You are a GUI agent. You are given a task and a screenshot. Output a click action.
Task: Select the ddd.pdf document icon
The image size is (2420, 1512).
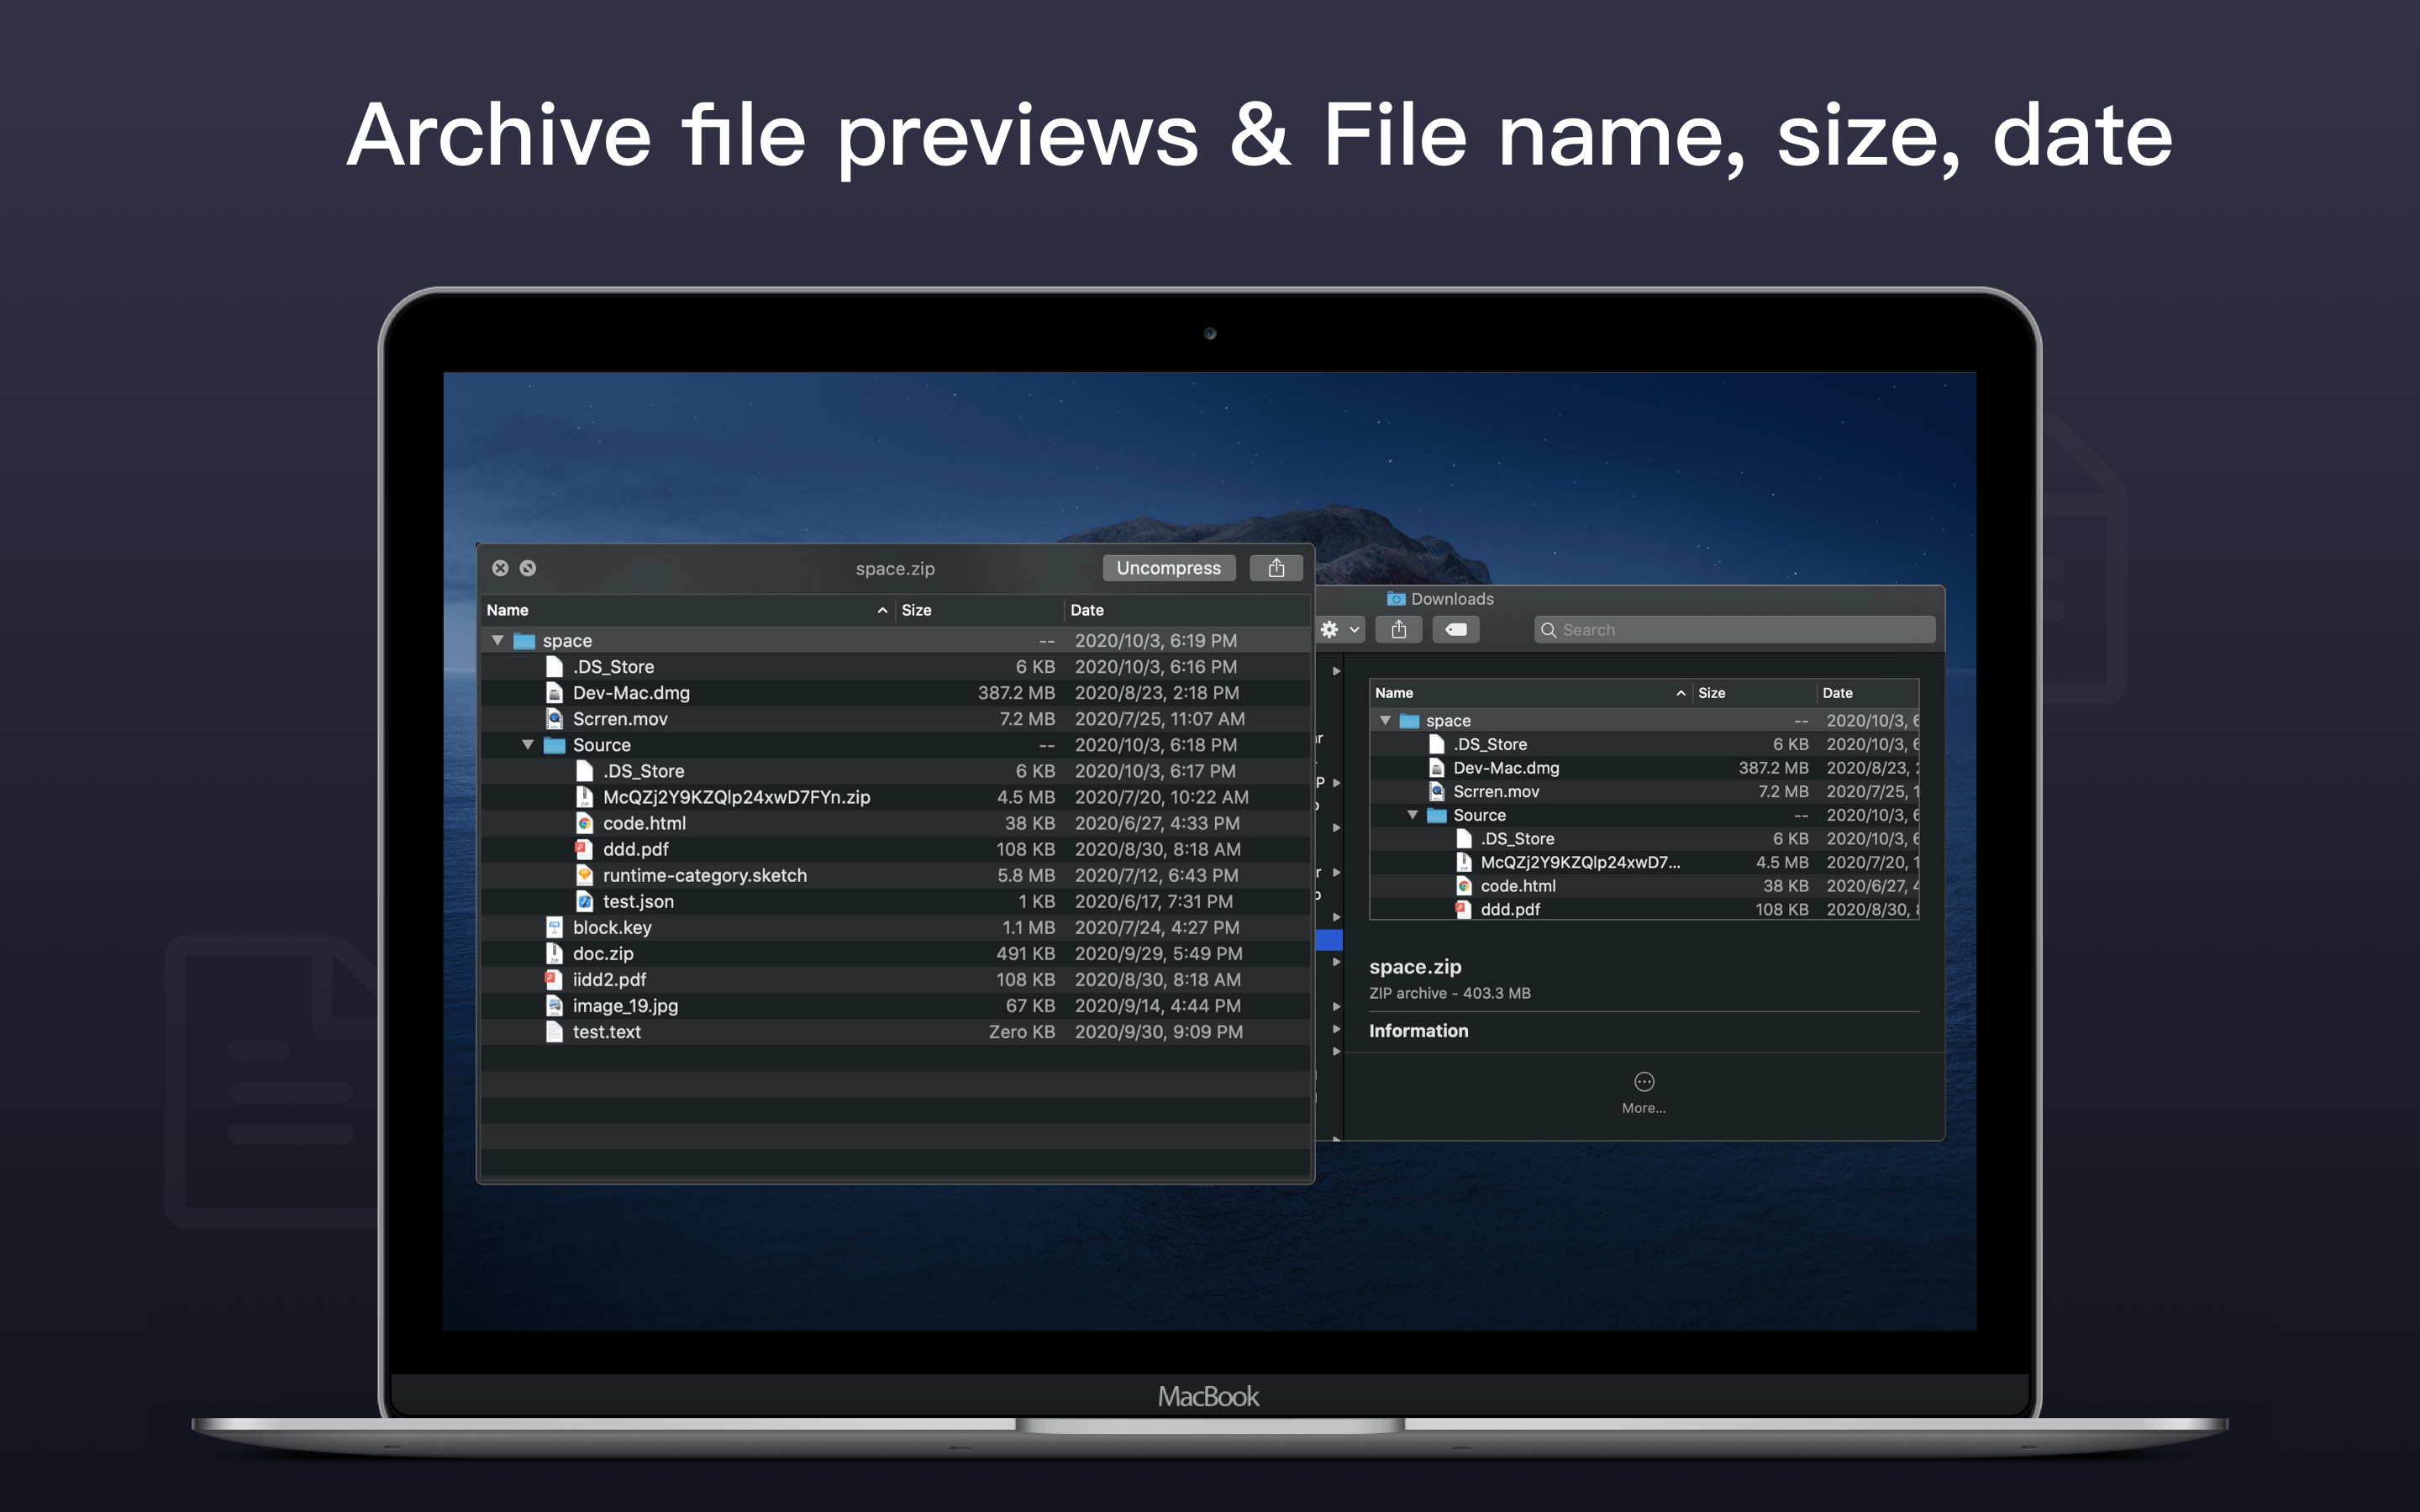click(x=585, y=849)
